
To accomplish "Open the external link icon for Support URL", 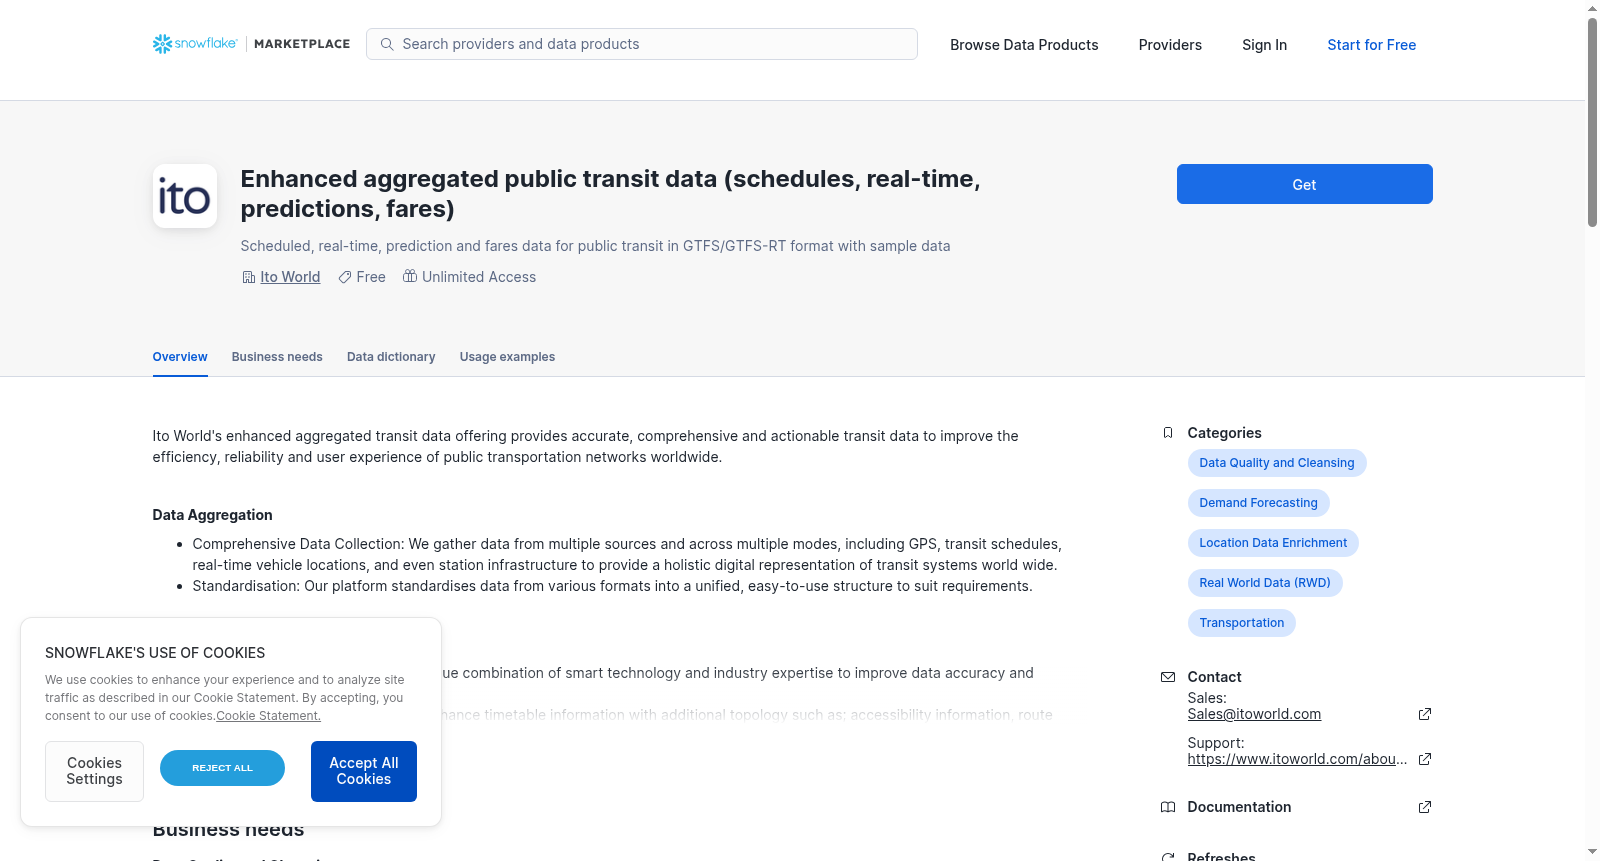I will point(1425,759).
